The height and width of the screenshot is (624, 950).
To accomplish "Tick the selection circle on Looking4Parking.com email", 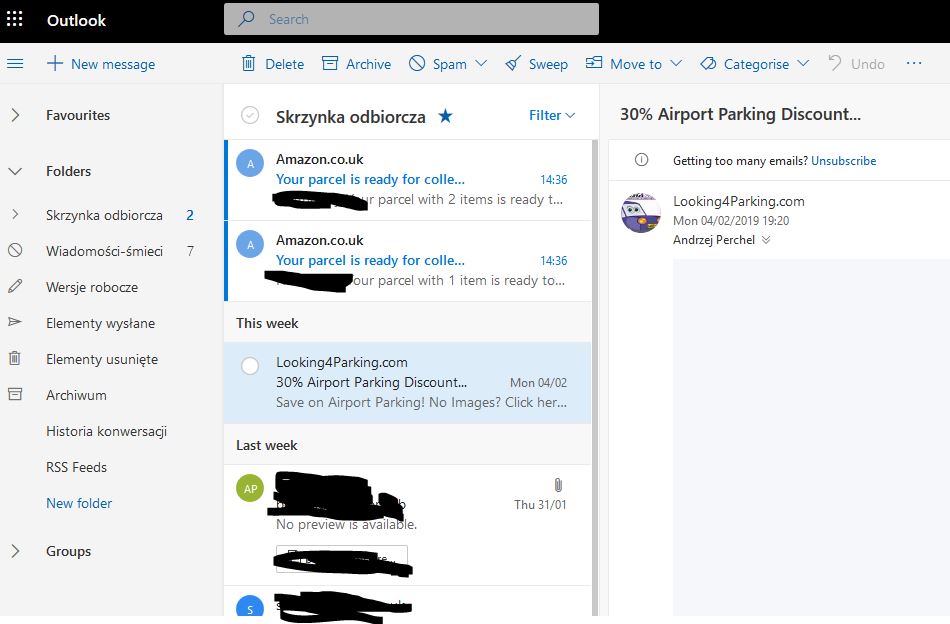I will 250,366.
